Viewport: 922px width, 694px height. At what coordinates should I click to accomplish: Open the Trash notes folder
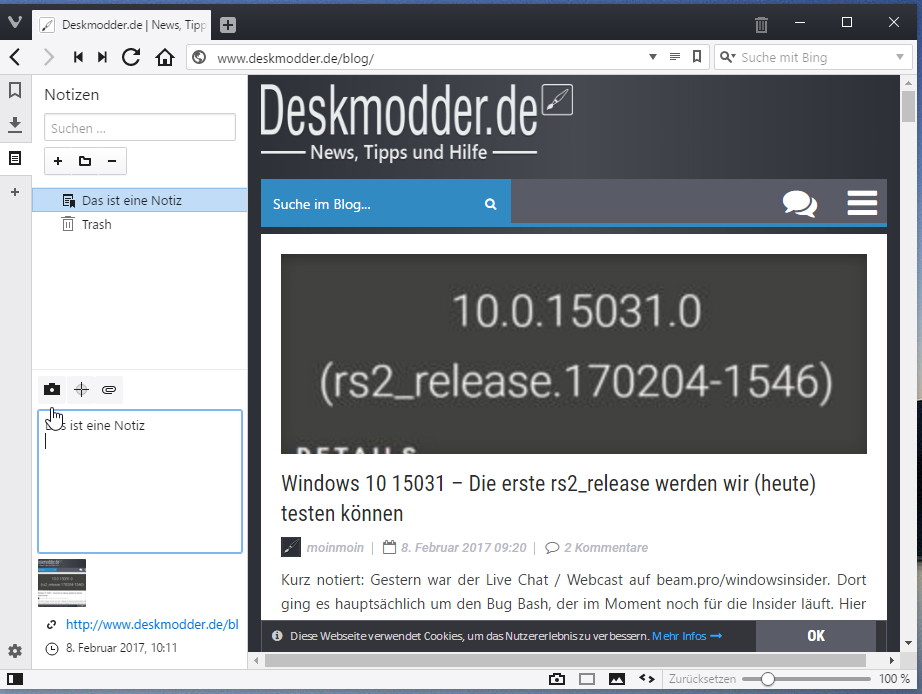click(140, 225)
